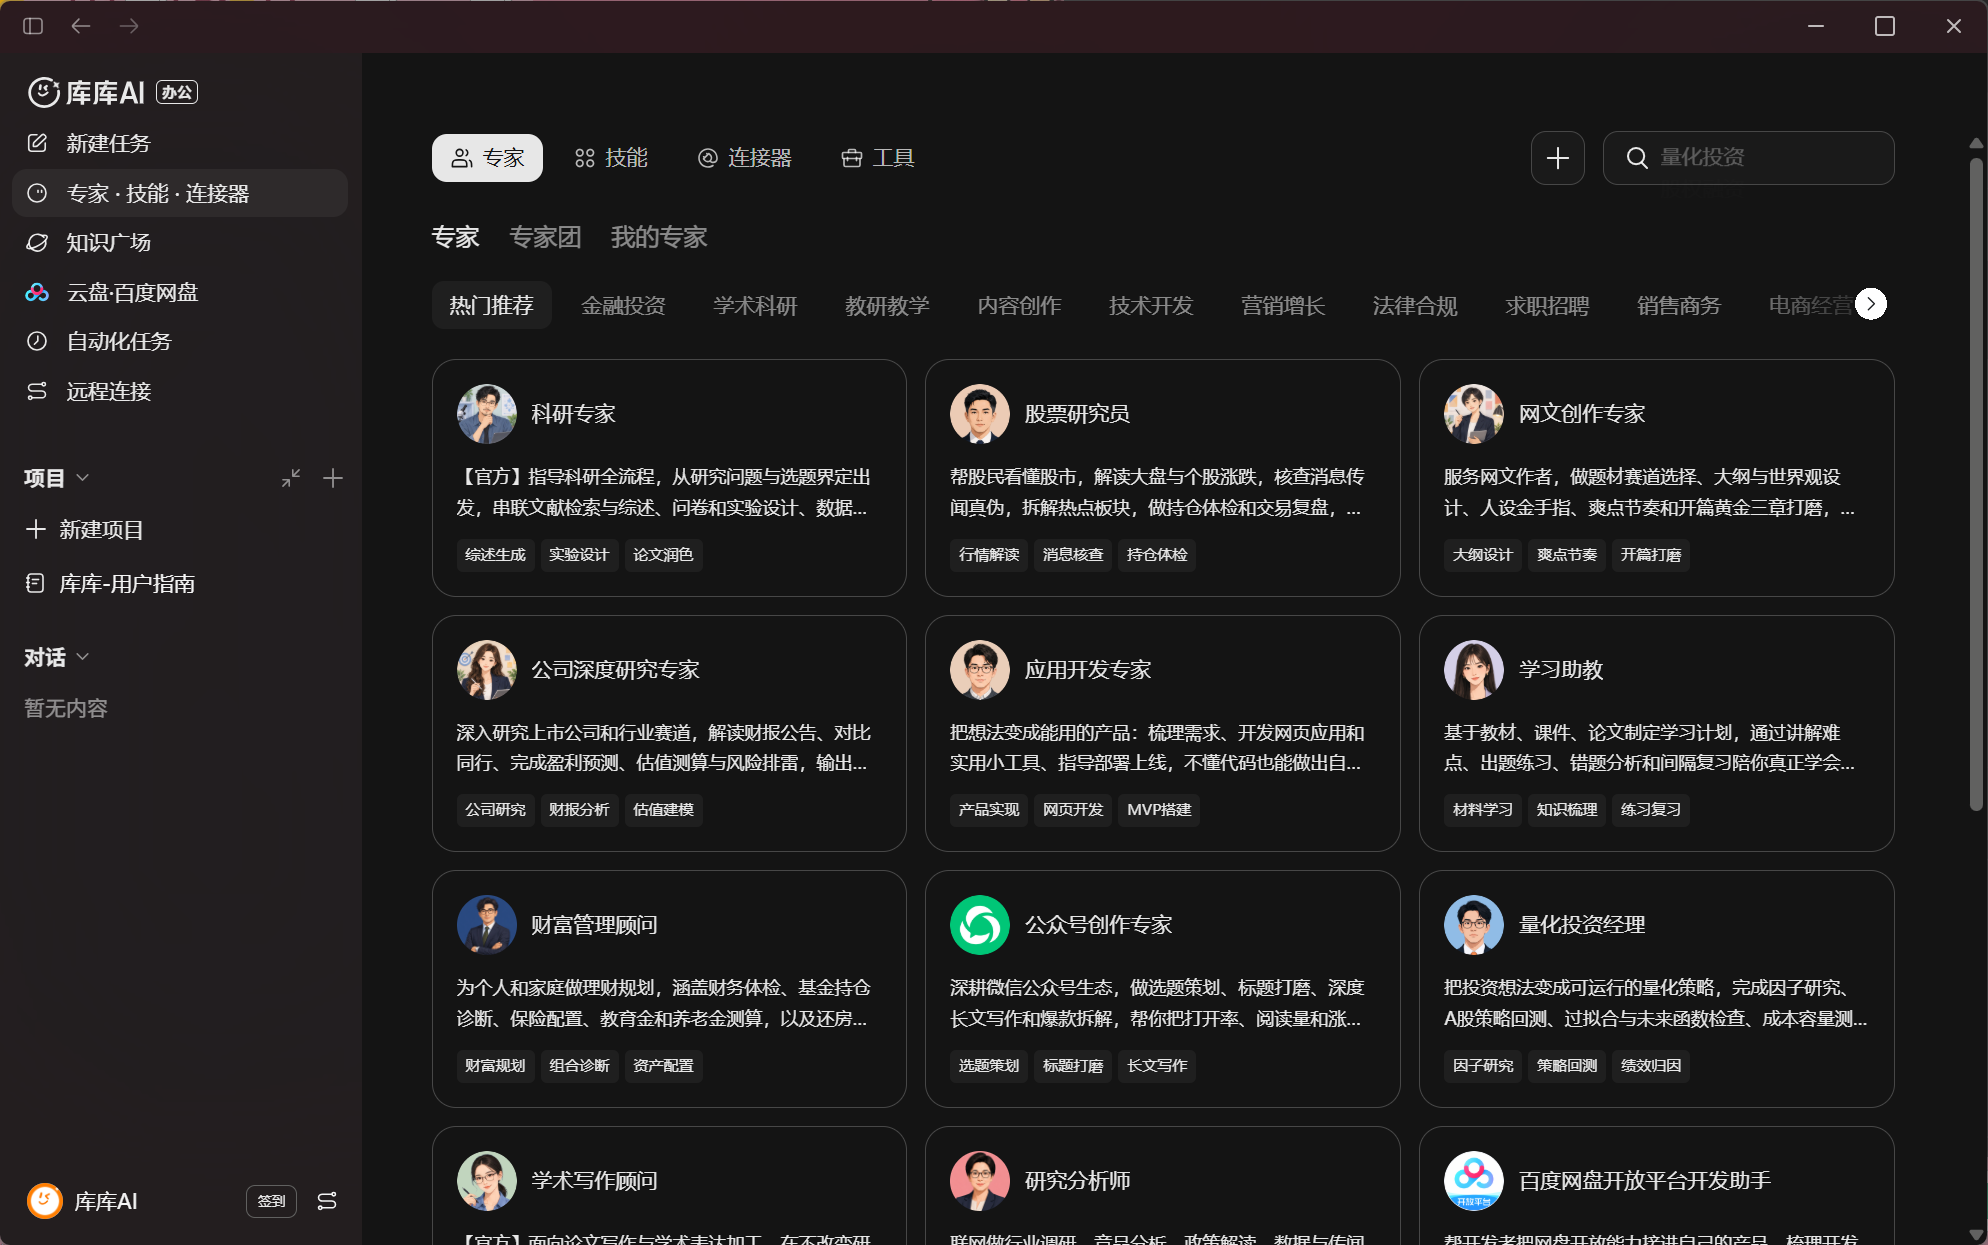The image size is (1988, 1245).
Task: Open the 库库AI account avatar
Action: click(44, 1201)
